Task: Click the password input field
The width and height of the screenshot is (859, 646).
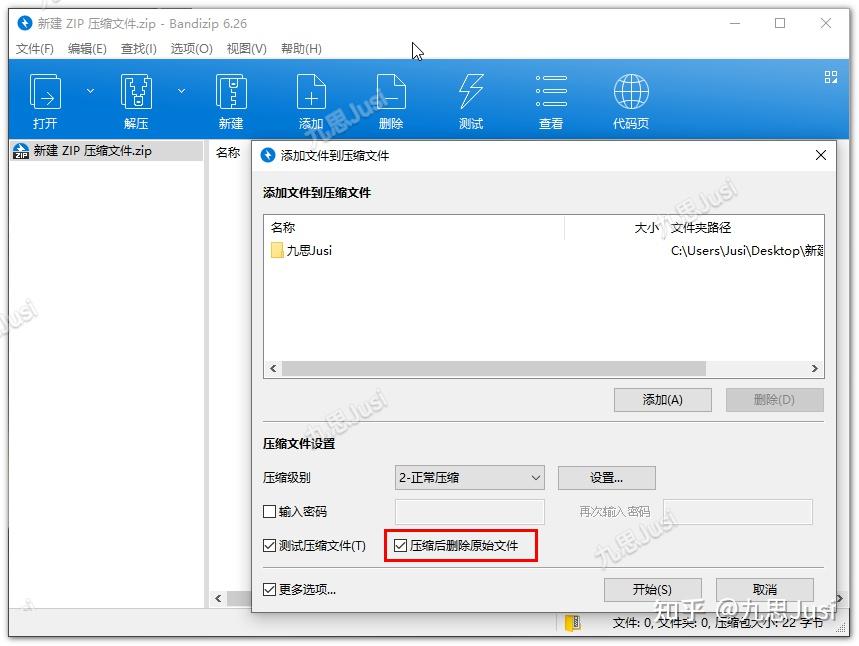Action: click(x=469, y=511)
